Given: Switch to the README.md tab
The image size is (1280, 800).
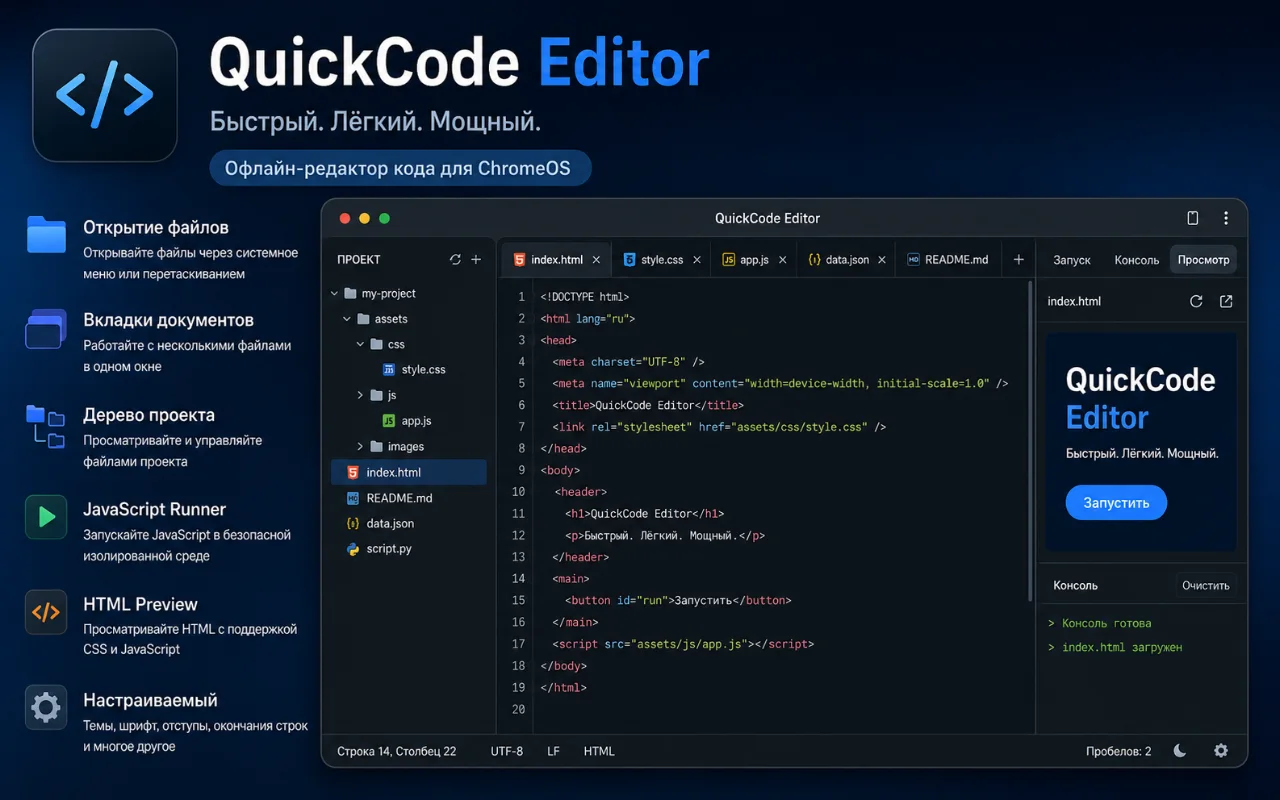Looking at the screenshot, I should point(947,260).
